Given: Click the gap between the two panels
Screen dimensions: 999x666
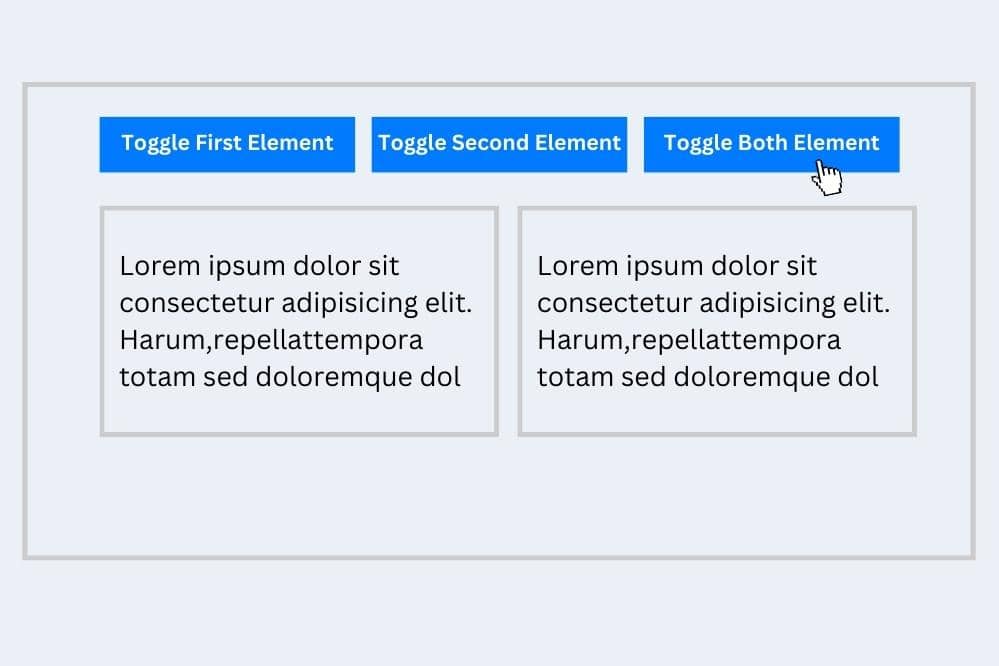Looking at the screenshot, I should (x=508, y=320).
